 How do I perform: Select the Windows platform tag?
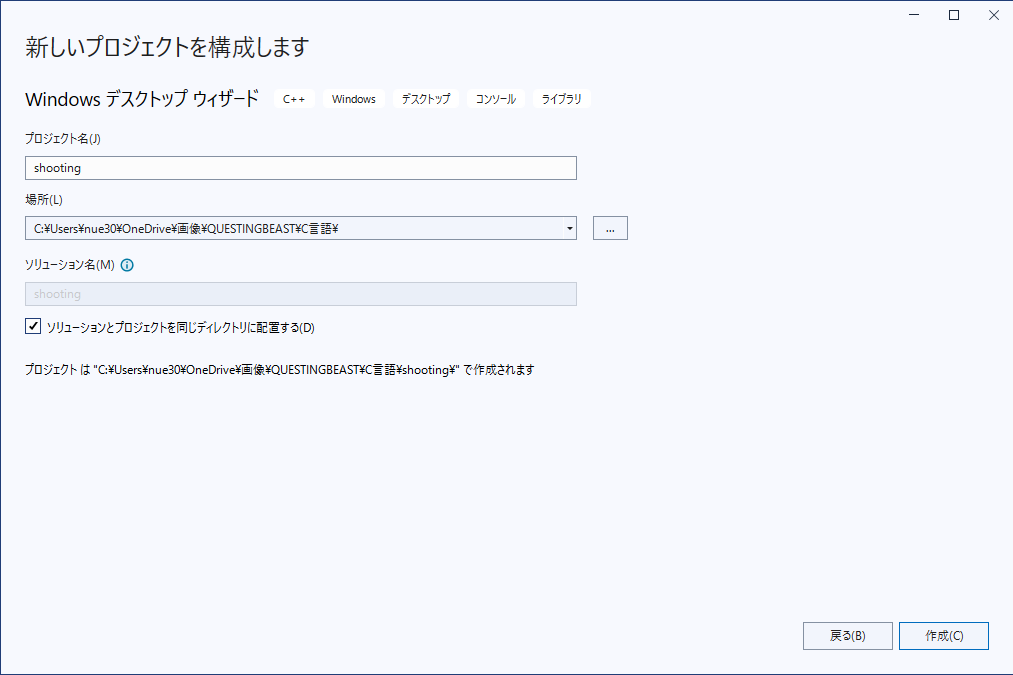[353, 98]
